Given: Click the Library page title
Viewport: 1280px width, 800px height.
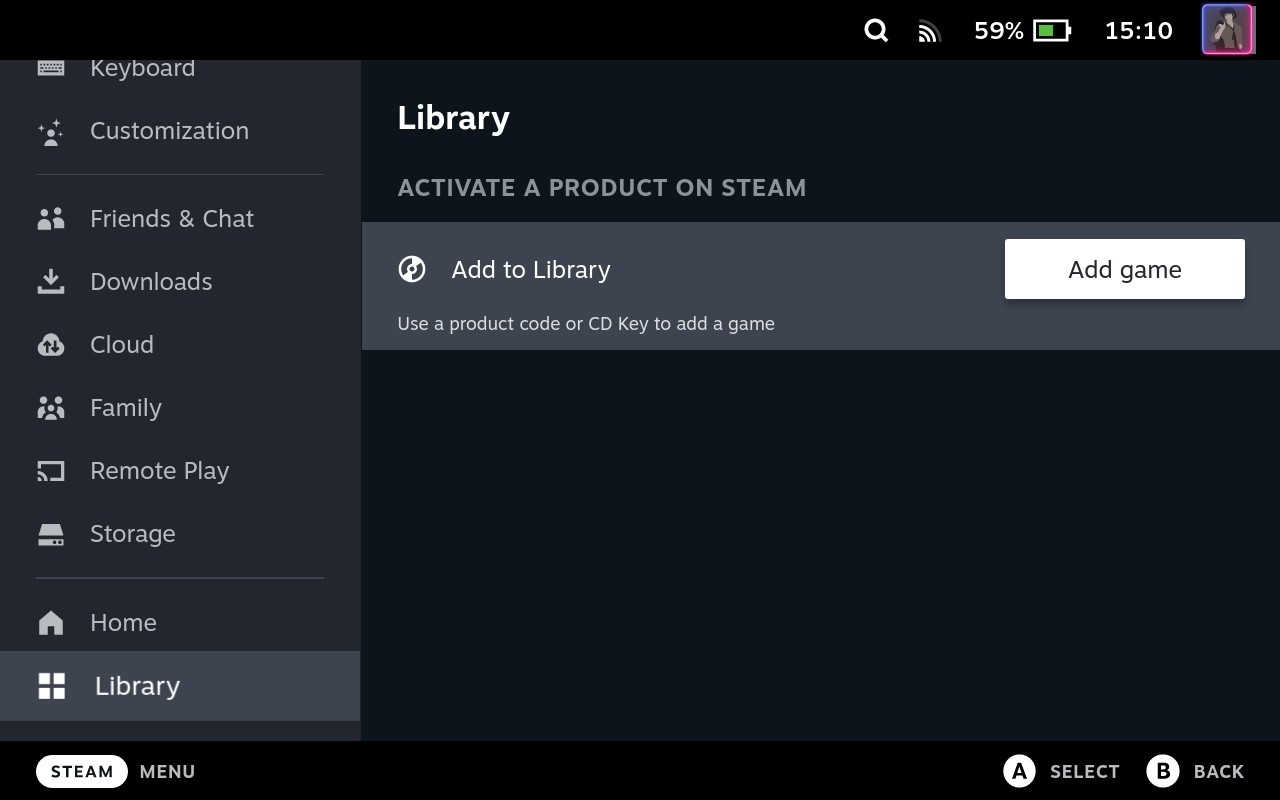Looking at the screenshot, I should tap(454, 118).
